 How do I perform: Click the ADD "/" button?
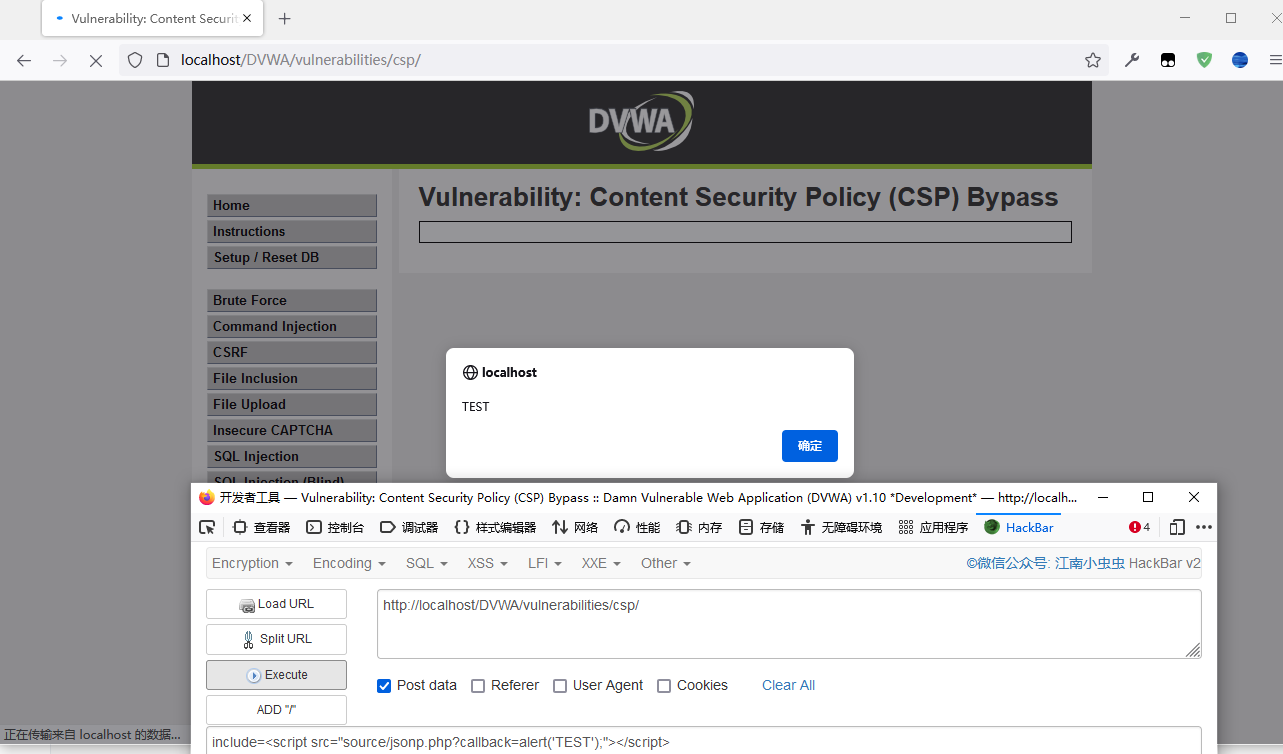pos(276,710)
